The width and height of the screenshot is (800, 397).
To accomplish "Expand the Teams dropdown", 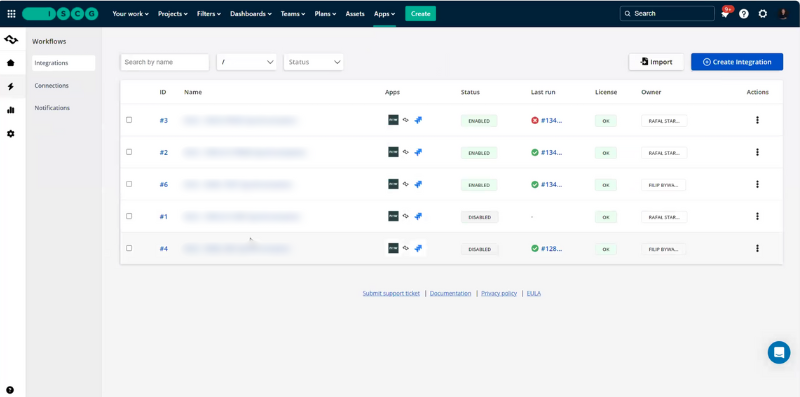I will click(293, 14).
